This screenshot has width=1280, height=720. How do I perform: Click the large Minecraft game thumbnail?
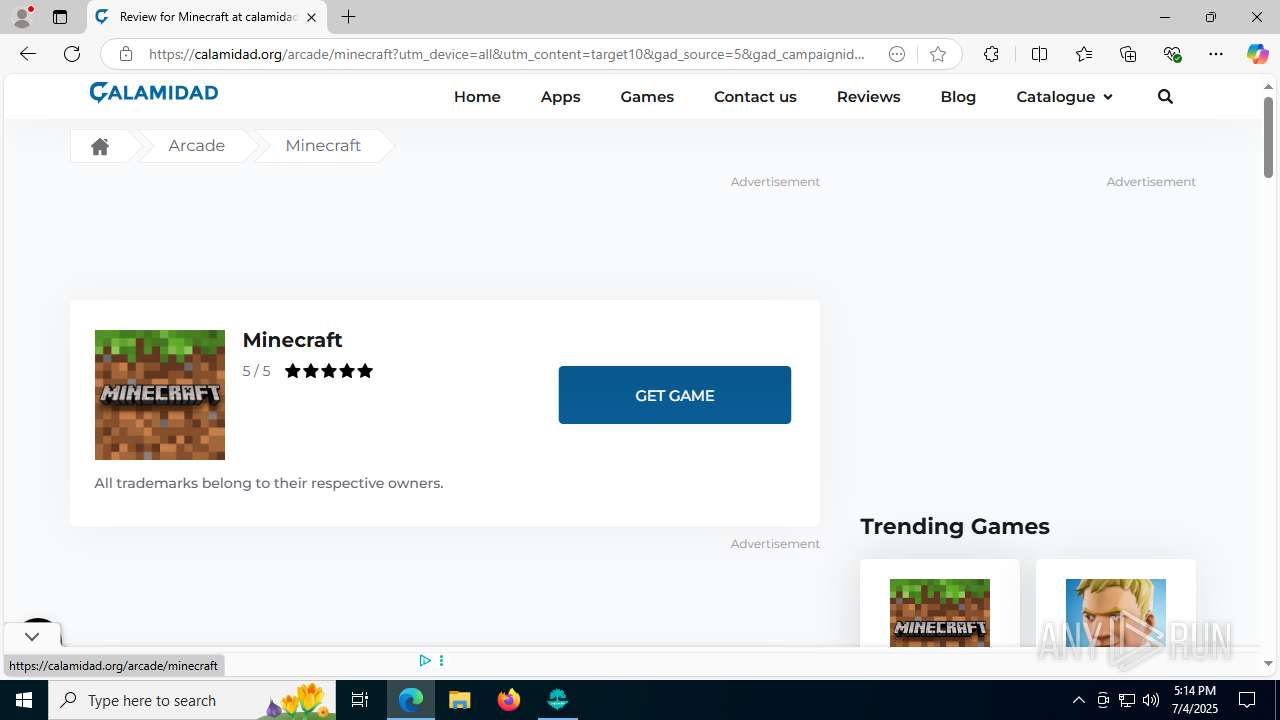coord(160,395)
